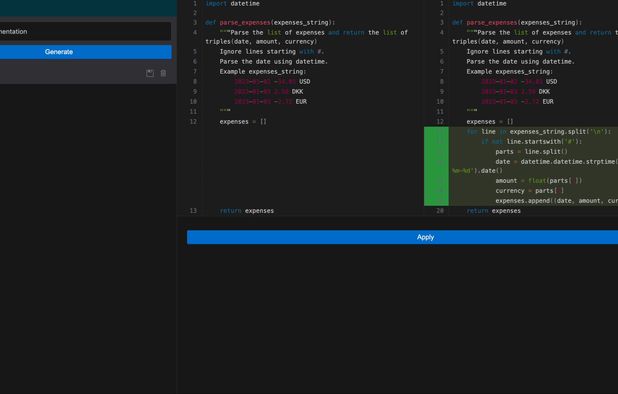This screenshot has height=394, width=618.
Task: Click 'return expenses' on line 20 right pane
Action: click(x=493, y=211)
